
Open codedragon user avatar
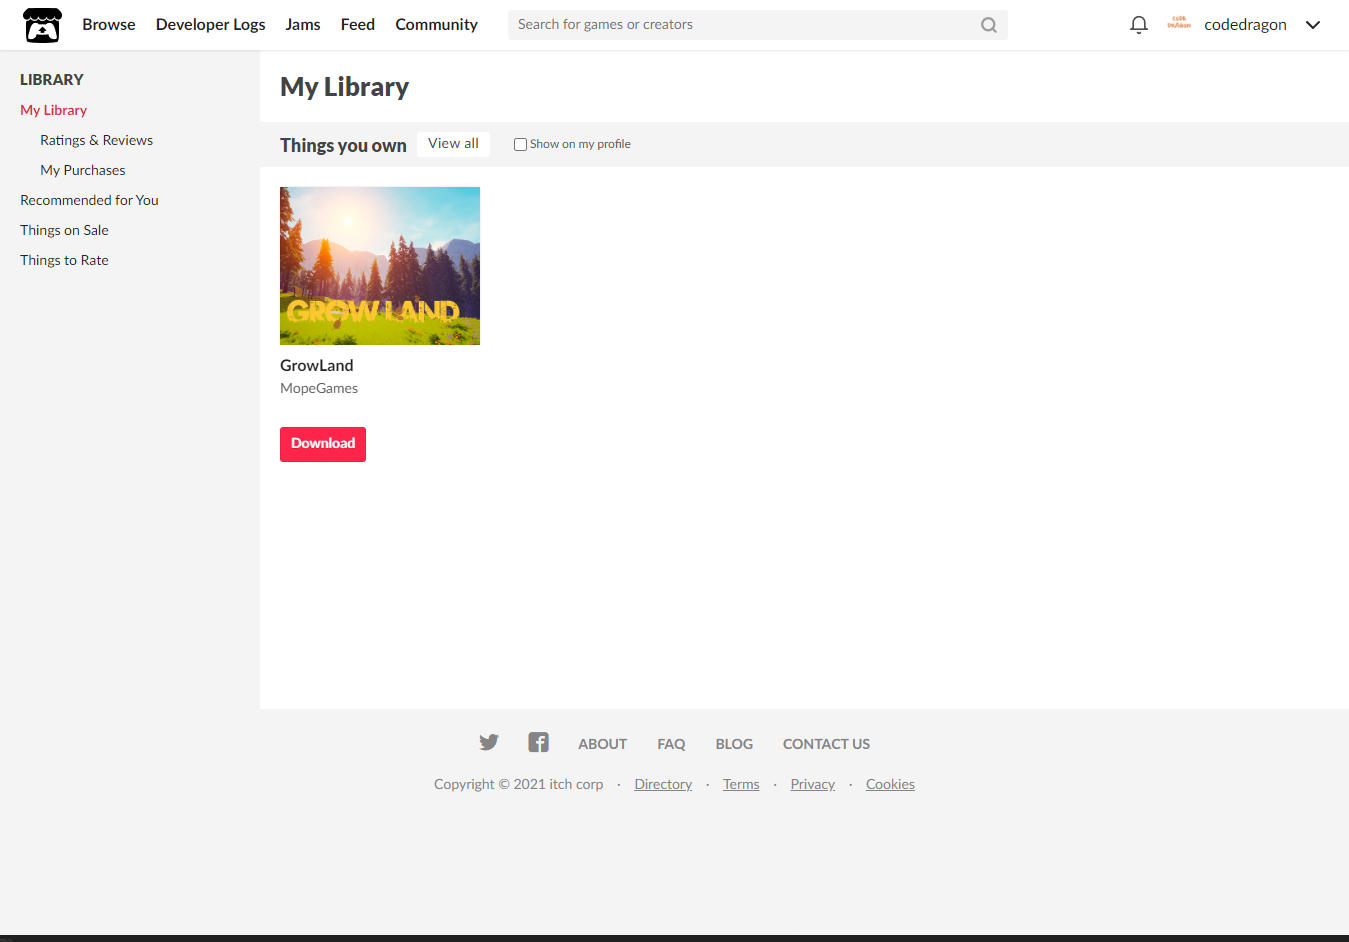[1179, 24]
